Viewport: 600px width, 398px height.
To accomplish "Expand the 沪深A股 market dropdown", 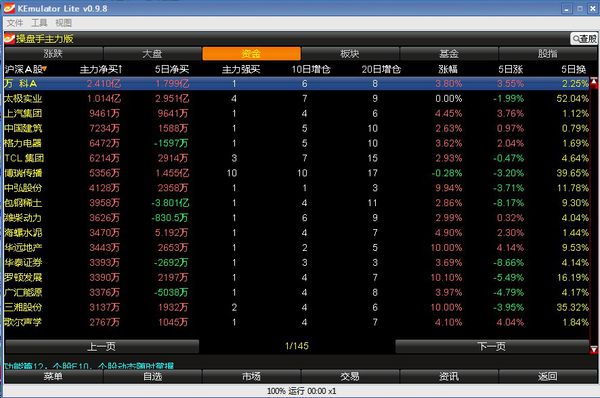I will pos(26,69).
